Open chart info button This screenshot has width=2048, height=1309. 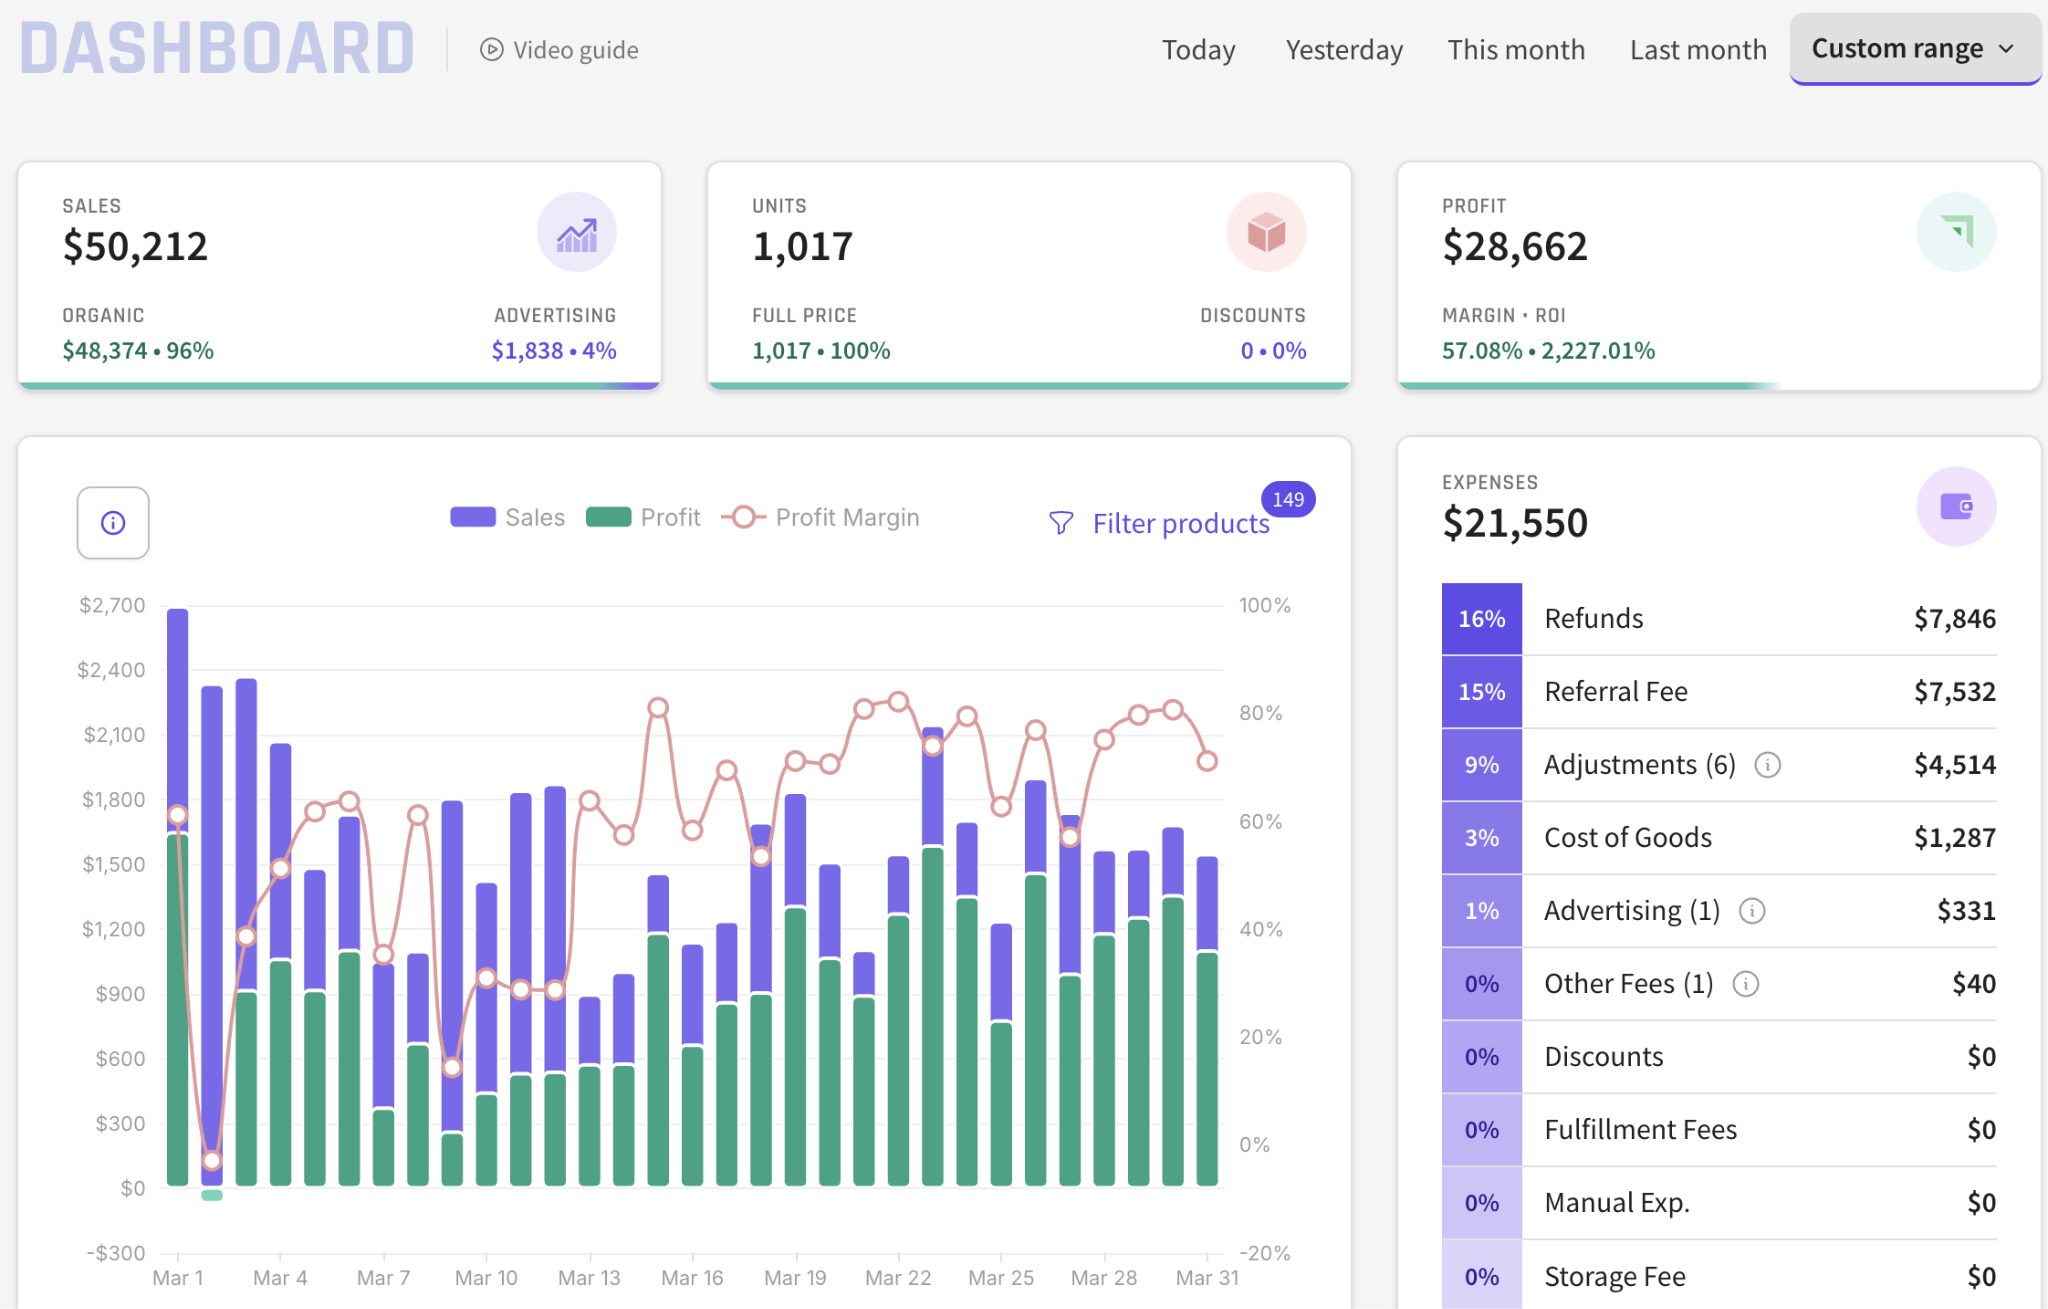pos(113,523)
